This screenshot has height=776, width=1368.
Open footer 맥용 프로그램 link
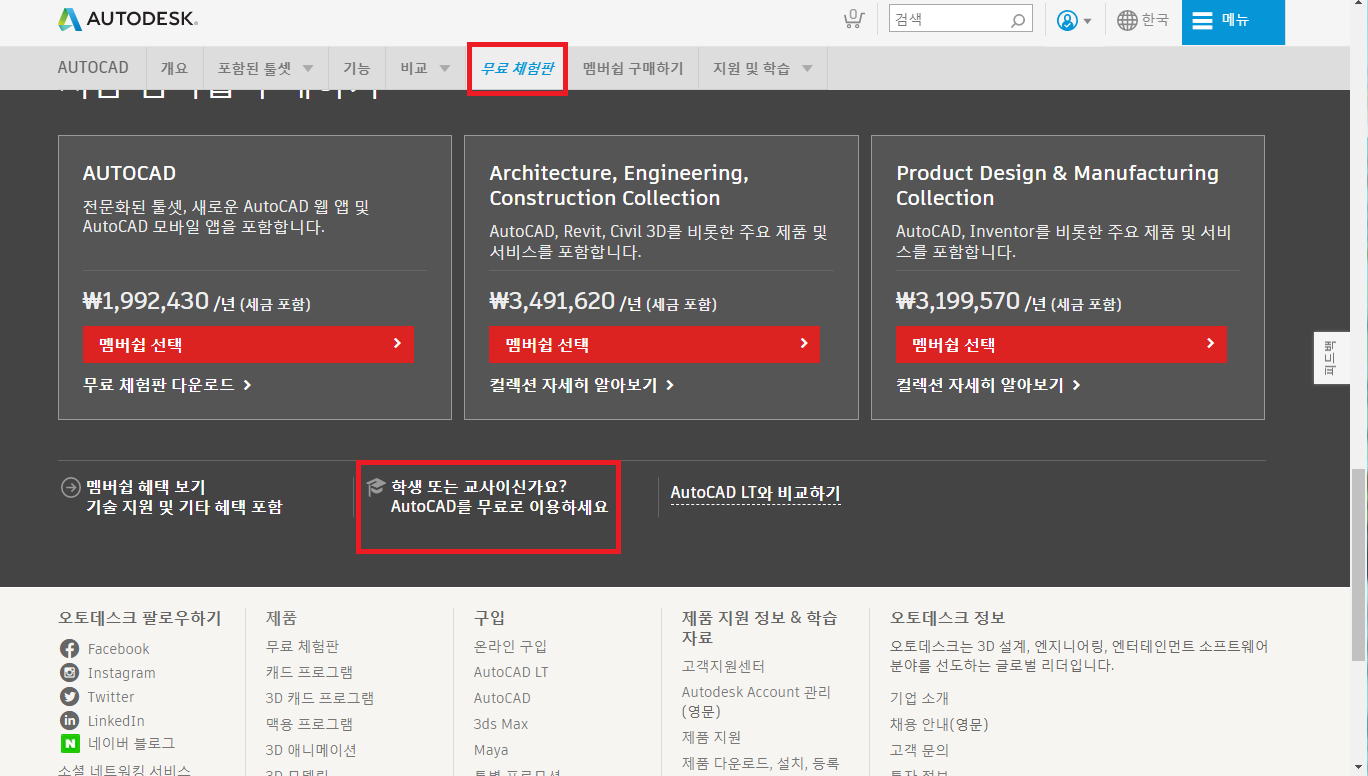point(309,724)
